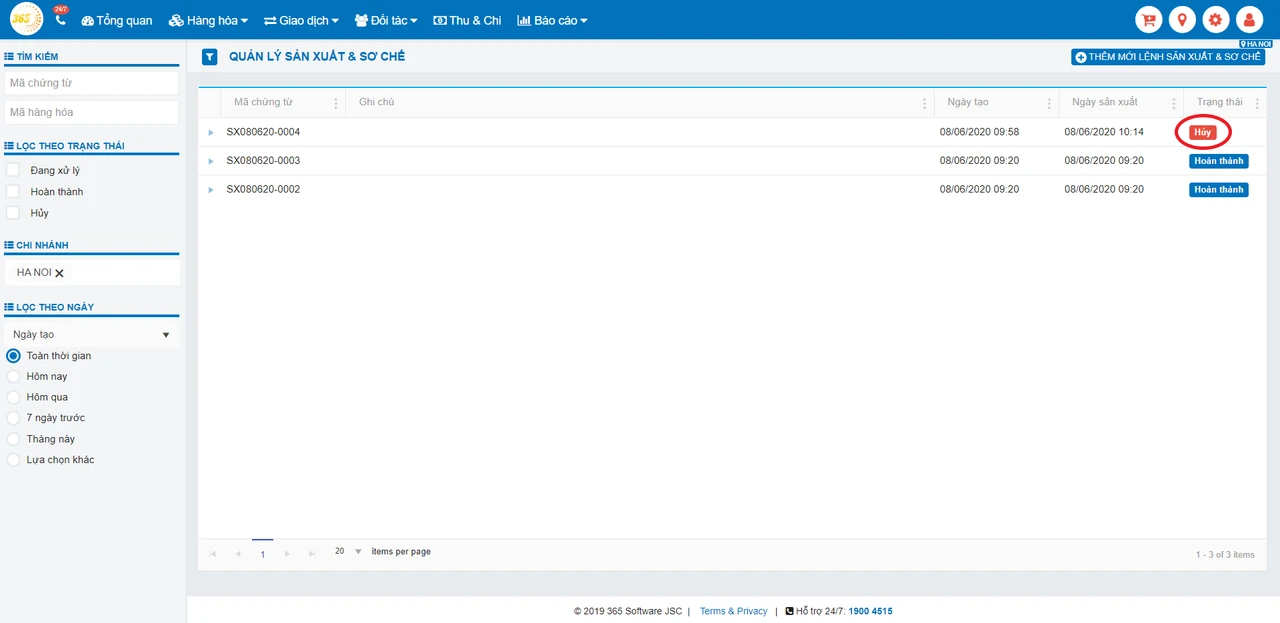
Task: Click created date 08/06/2020 09:58
Action: pos(979,132)
